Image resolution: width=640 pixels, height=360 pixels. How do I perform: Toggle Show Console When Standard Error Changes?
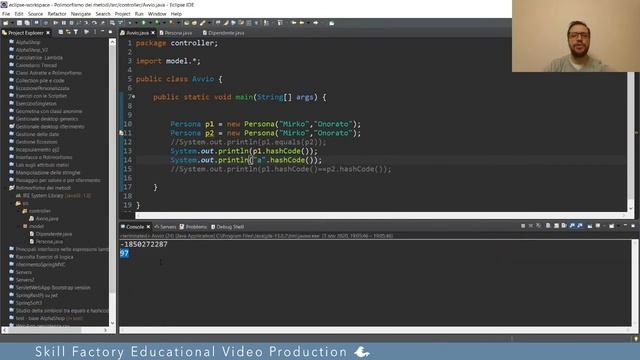pos(580,226)
